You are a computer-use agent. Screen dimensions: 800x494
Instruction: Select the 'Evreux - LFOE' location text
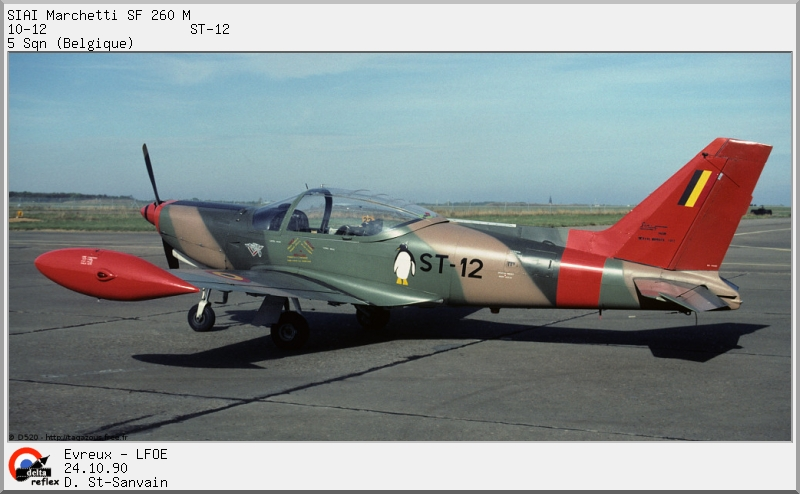pos(115,454)
